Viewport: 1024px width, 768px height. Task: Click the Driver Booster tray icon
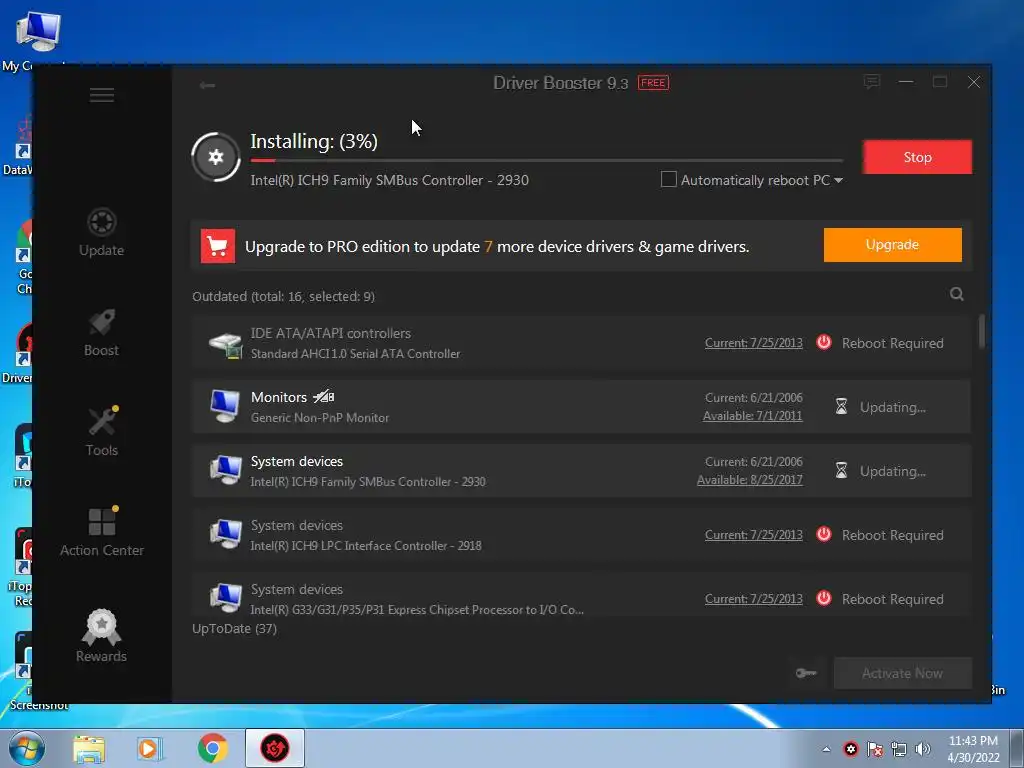(x=851, y=749)
